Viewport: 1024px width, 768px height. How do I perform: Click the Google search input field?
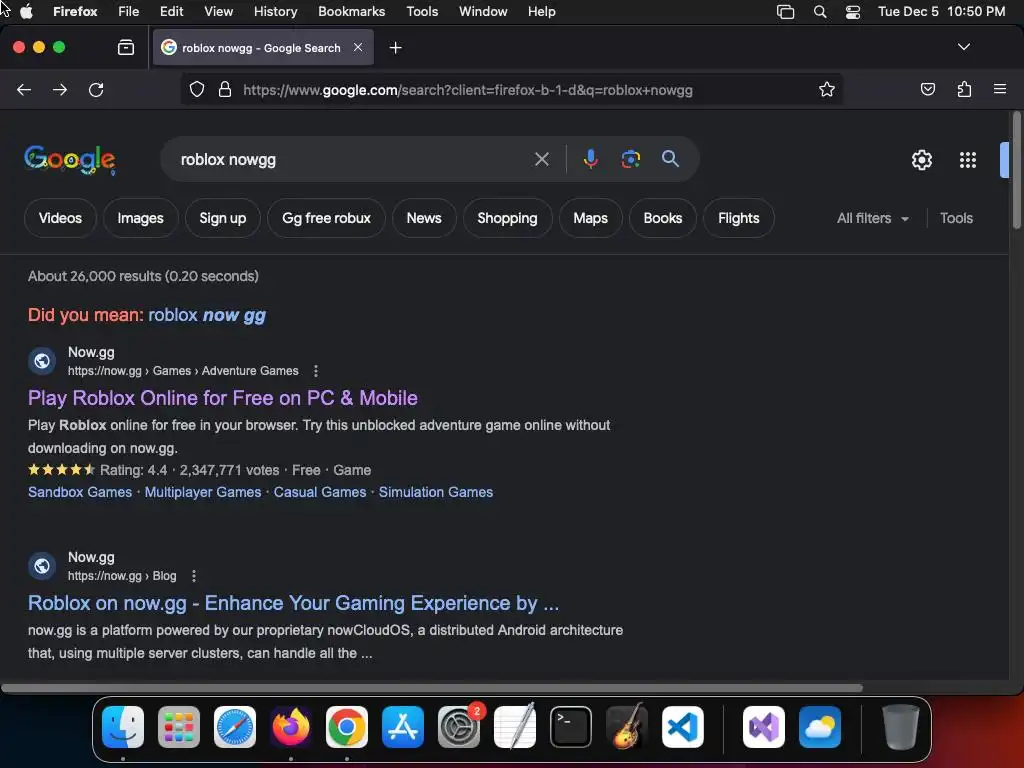[353, 159]
